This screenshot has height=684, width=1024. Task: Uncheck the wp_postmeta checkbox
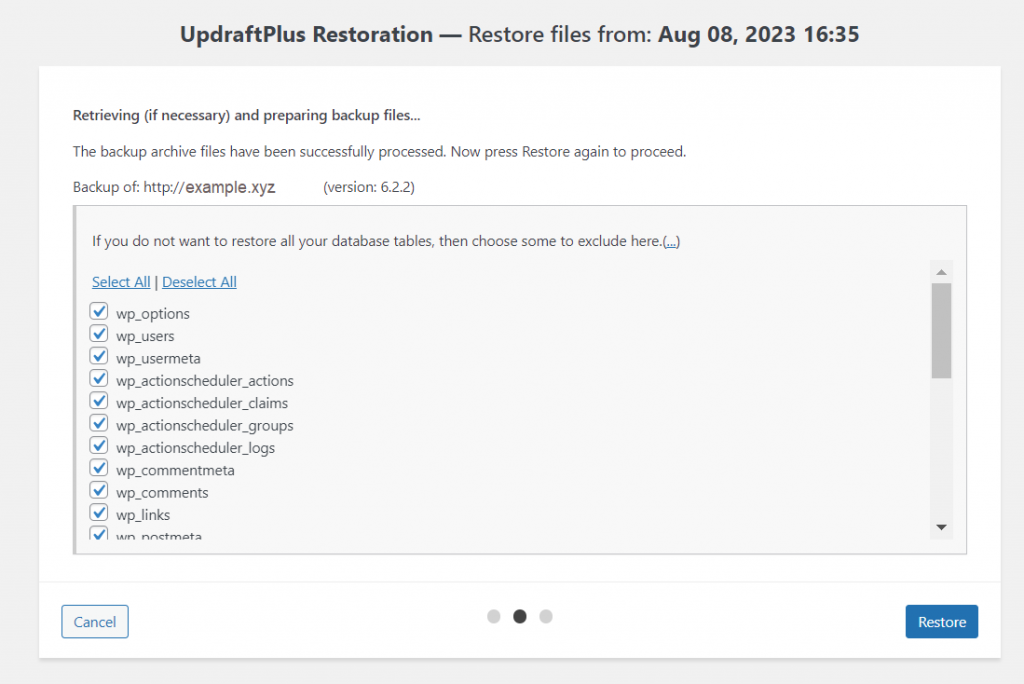(x=98, y=534)
